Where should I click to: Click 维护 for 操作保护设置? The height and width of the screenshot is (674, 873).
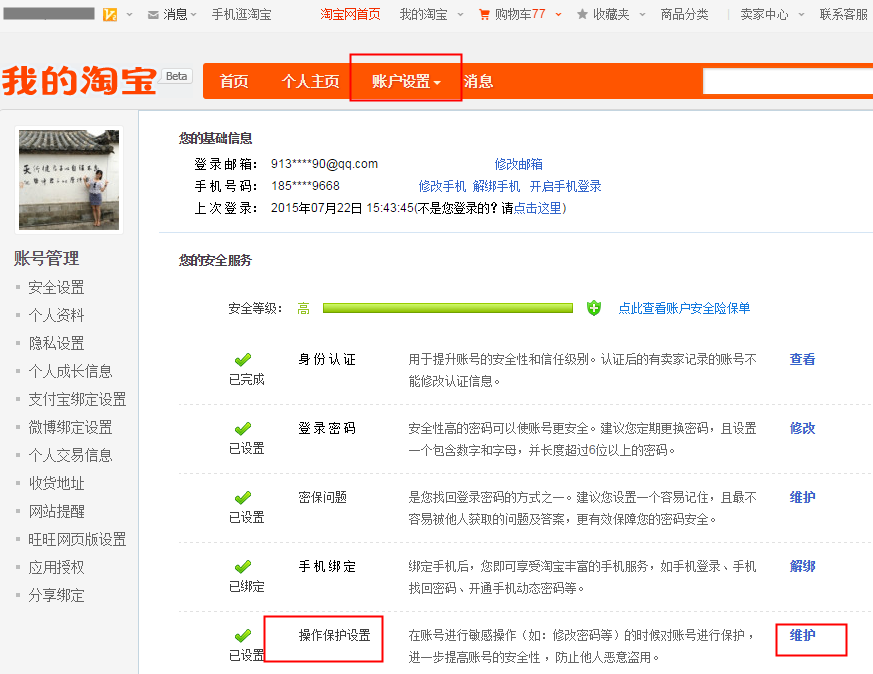[x=802, y=636]
